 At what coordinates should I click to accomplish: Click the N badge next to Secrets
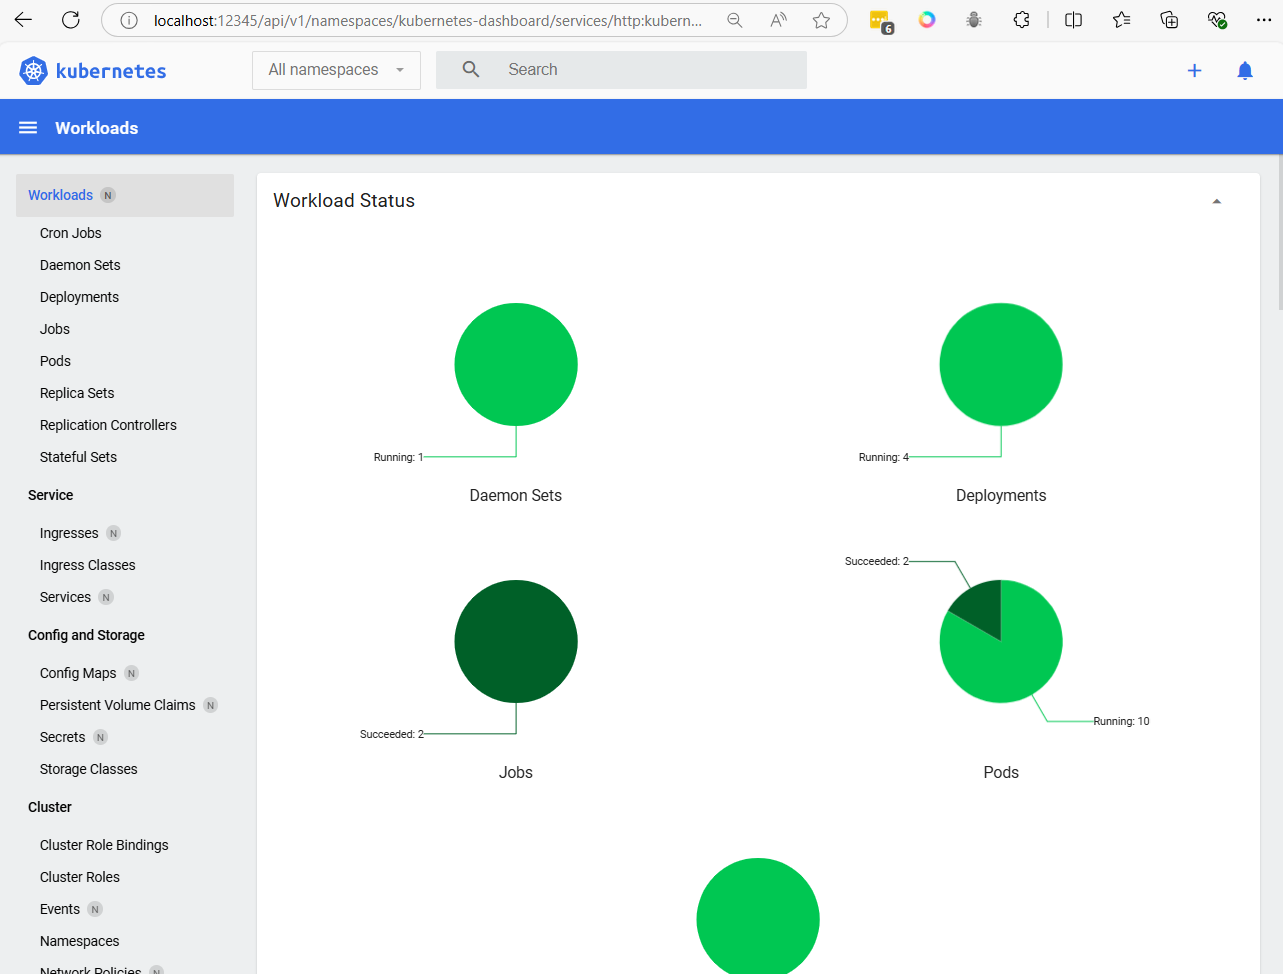(x=101, y=737)
